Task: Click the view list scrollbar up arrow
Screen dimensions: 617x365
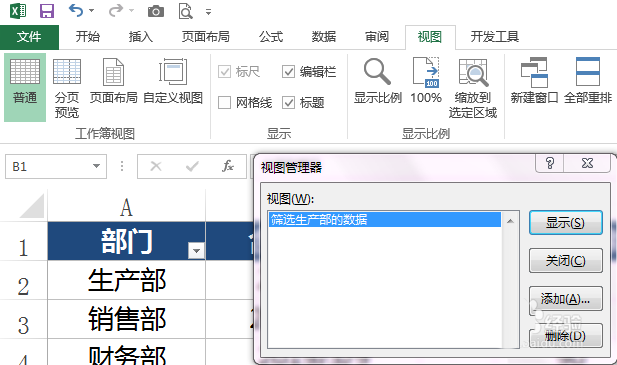Action: point(510,221)
